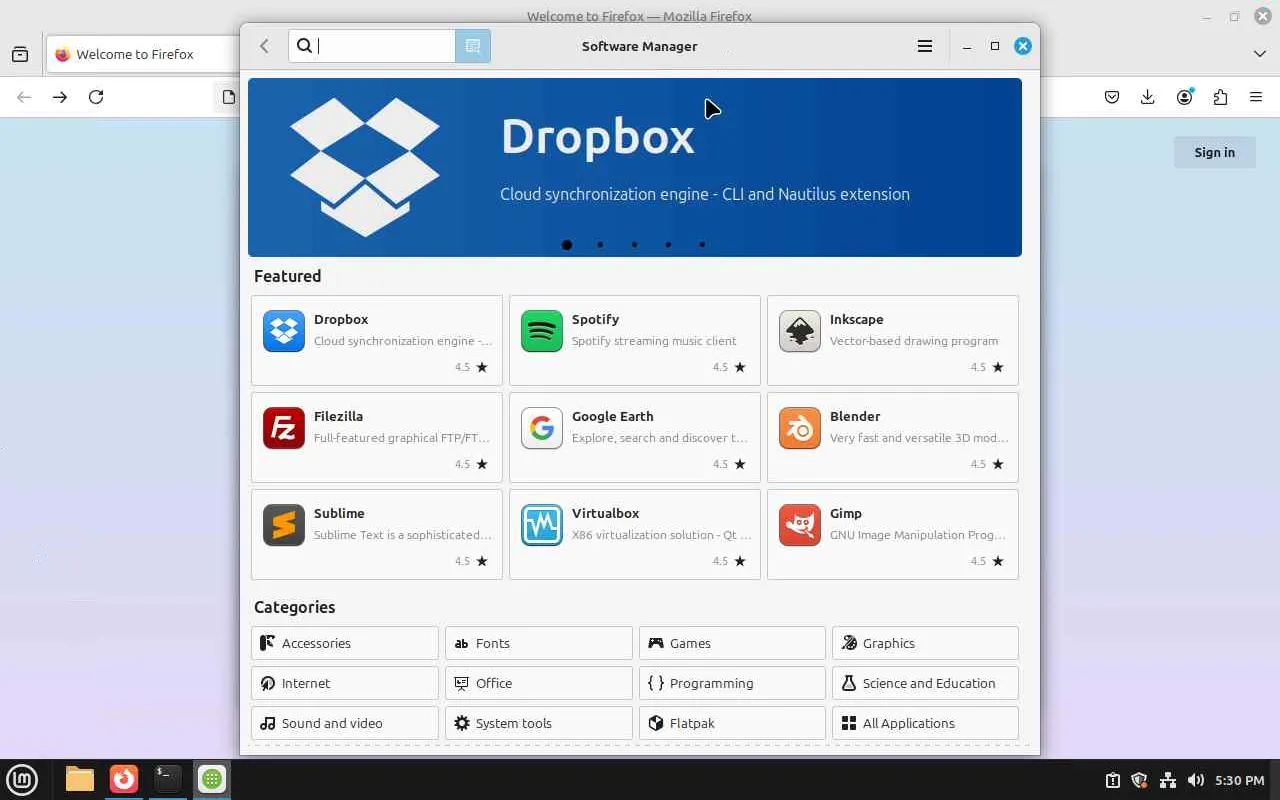This screenshot has width=1280, height=800.
Task: Select the fourth banner carousel dot
Action: 668,244
